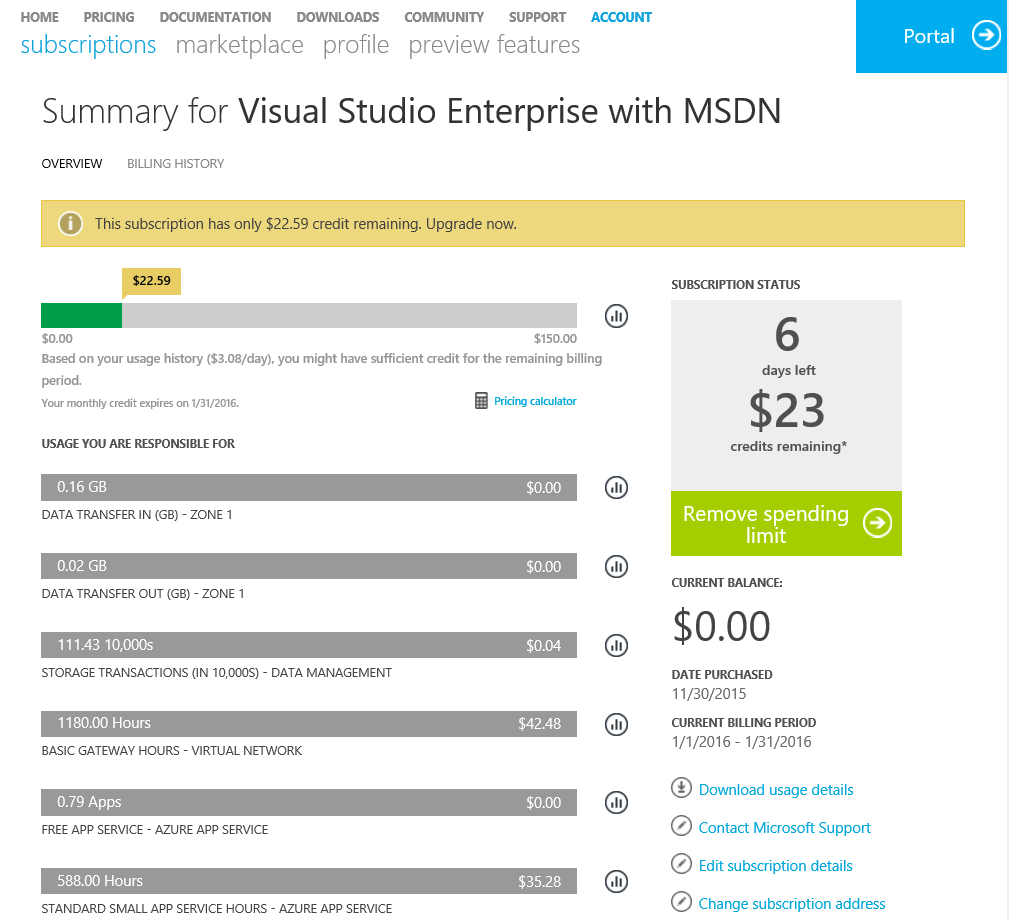This screenshot has height=921, width=1009.
Task: Open the COMMUNITY menu item
Action: [444, 17]
